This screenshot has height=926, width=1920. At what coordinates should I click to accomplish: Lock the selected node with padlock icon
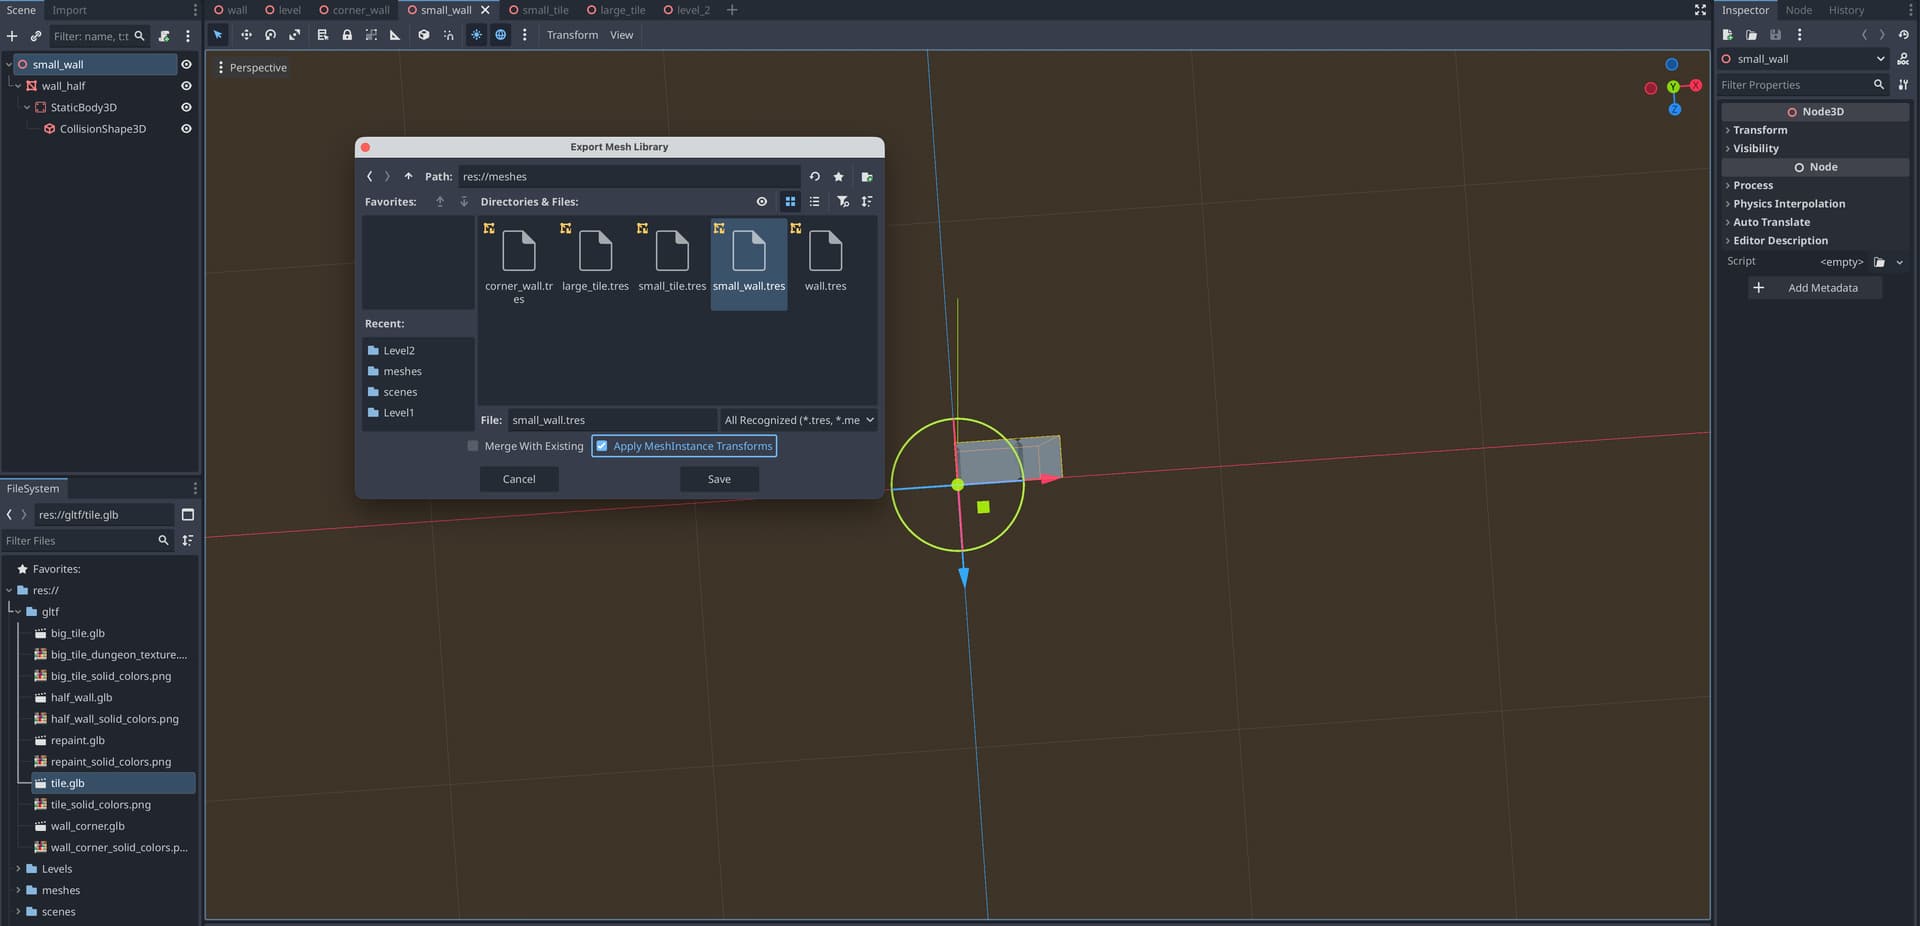(347, 35)
